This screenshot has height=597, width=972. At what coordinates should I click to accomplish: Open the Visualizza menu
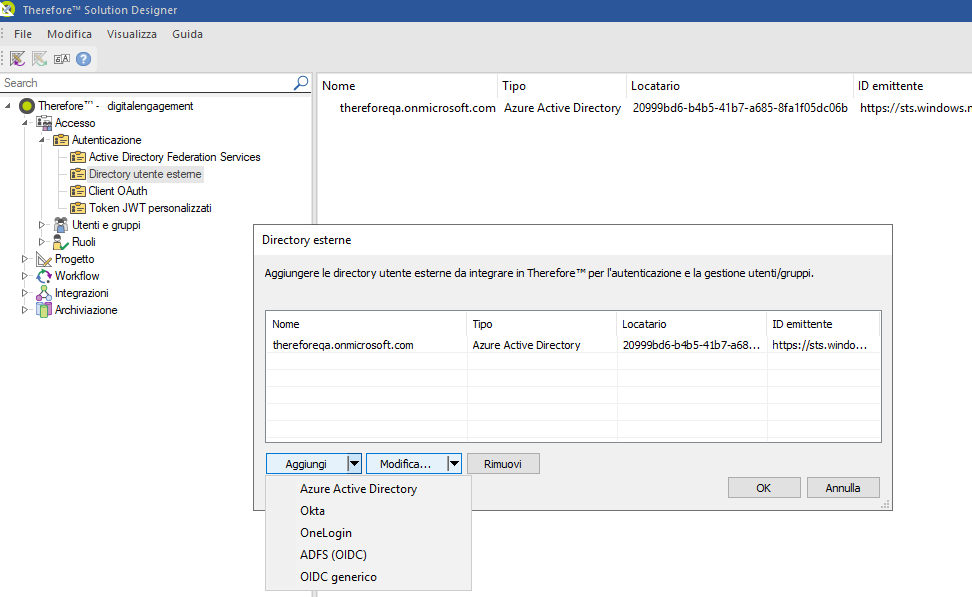131,33
